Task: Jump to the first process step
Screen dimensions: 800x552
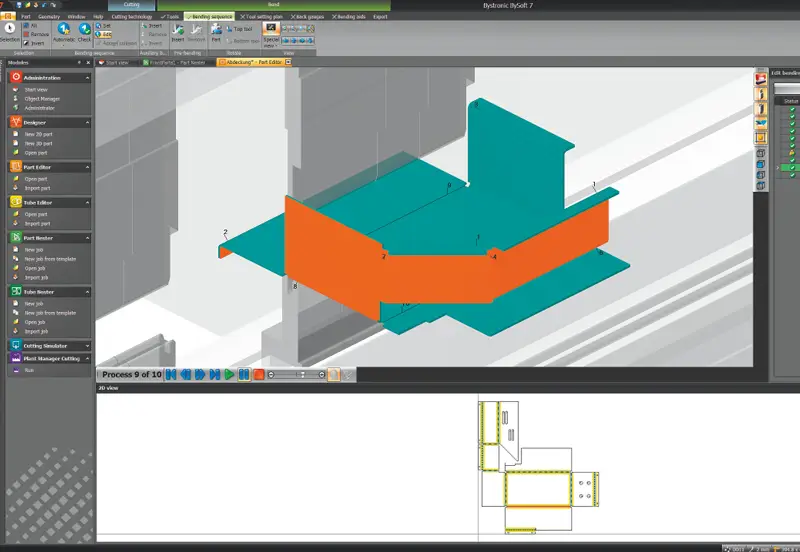Action: click(x=172, y=375)
